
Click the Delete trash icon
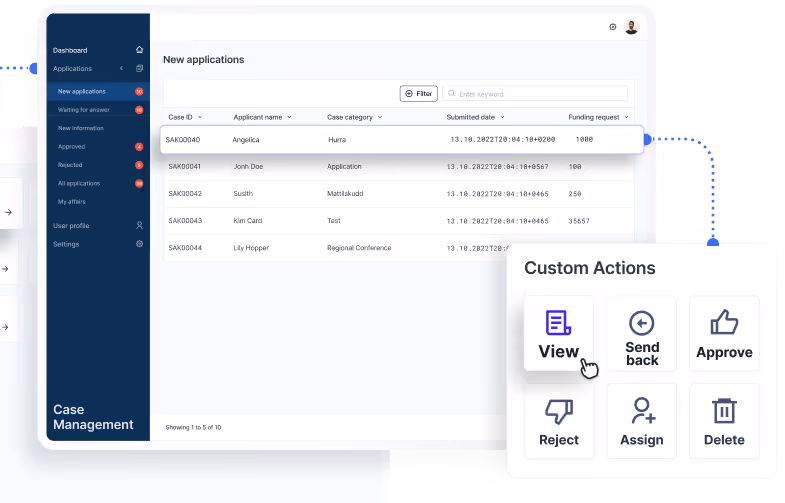tap(724, 410)
